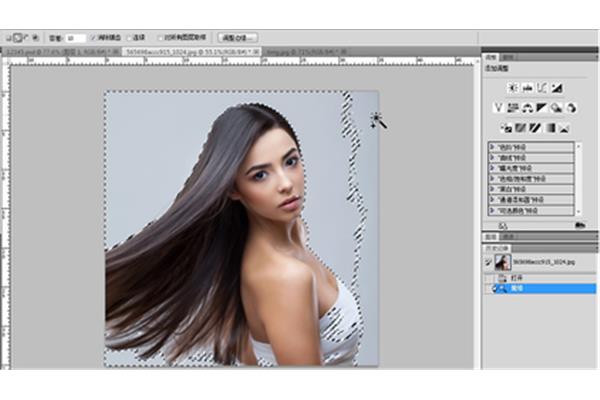Select the Exposure adjustment icon
The image size is (600, 400).
click(557, 88)
